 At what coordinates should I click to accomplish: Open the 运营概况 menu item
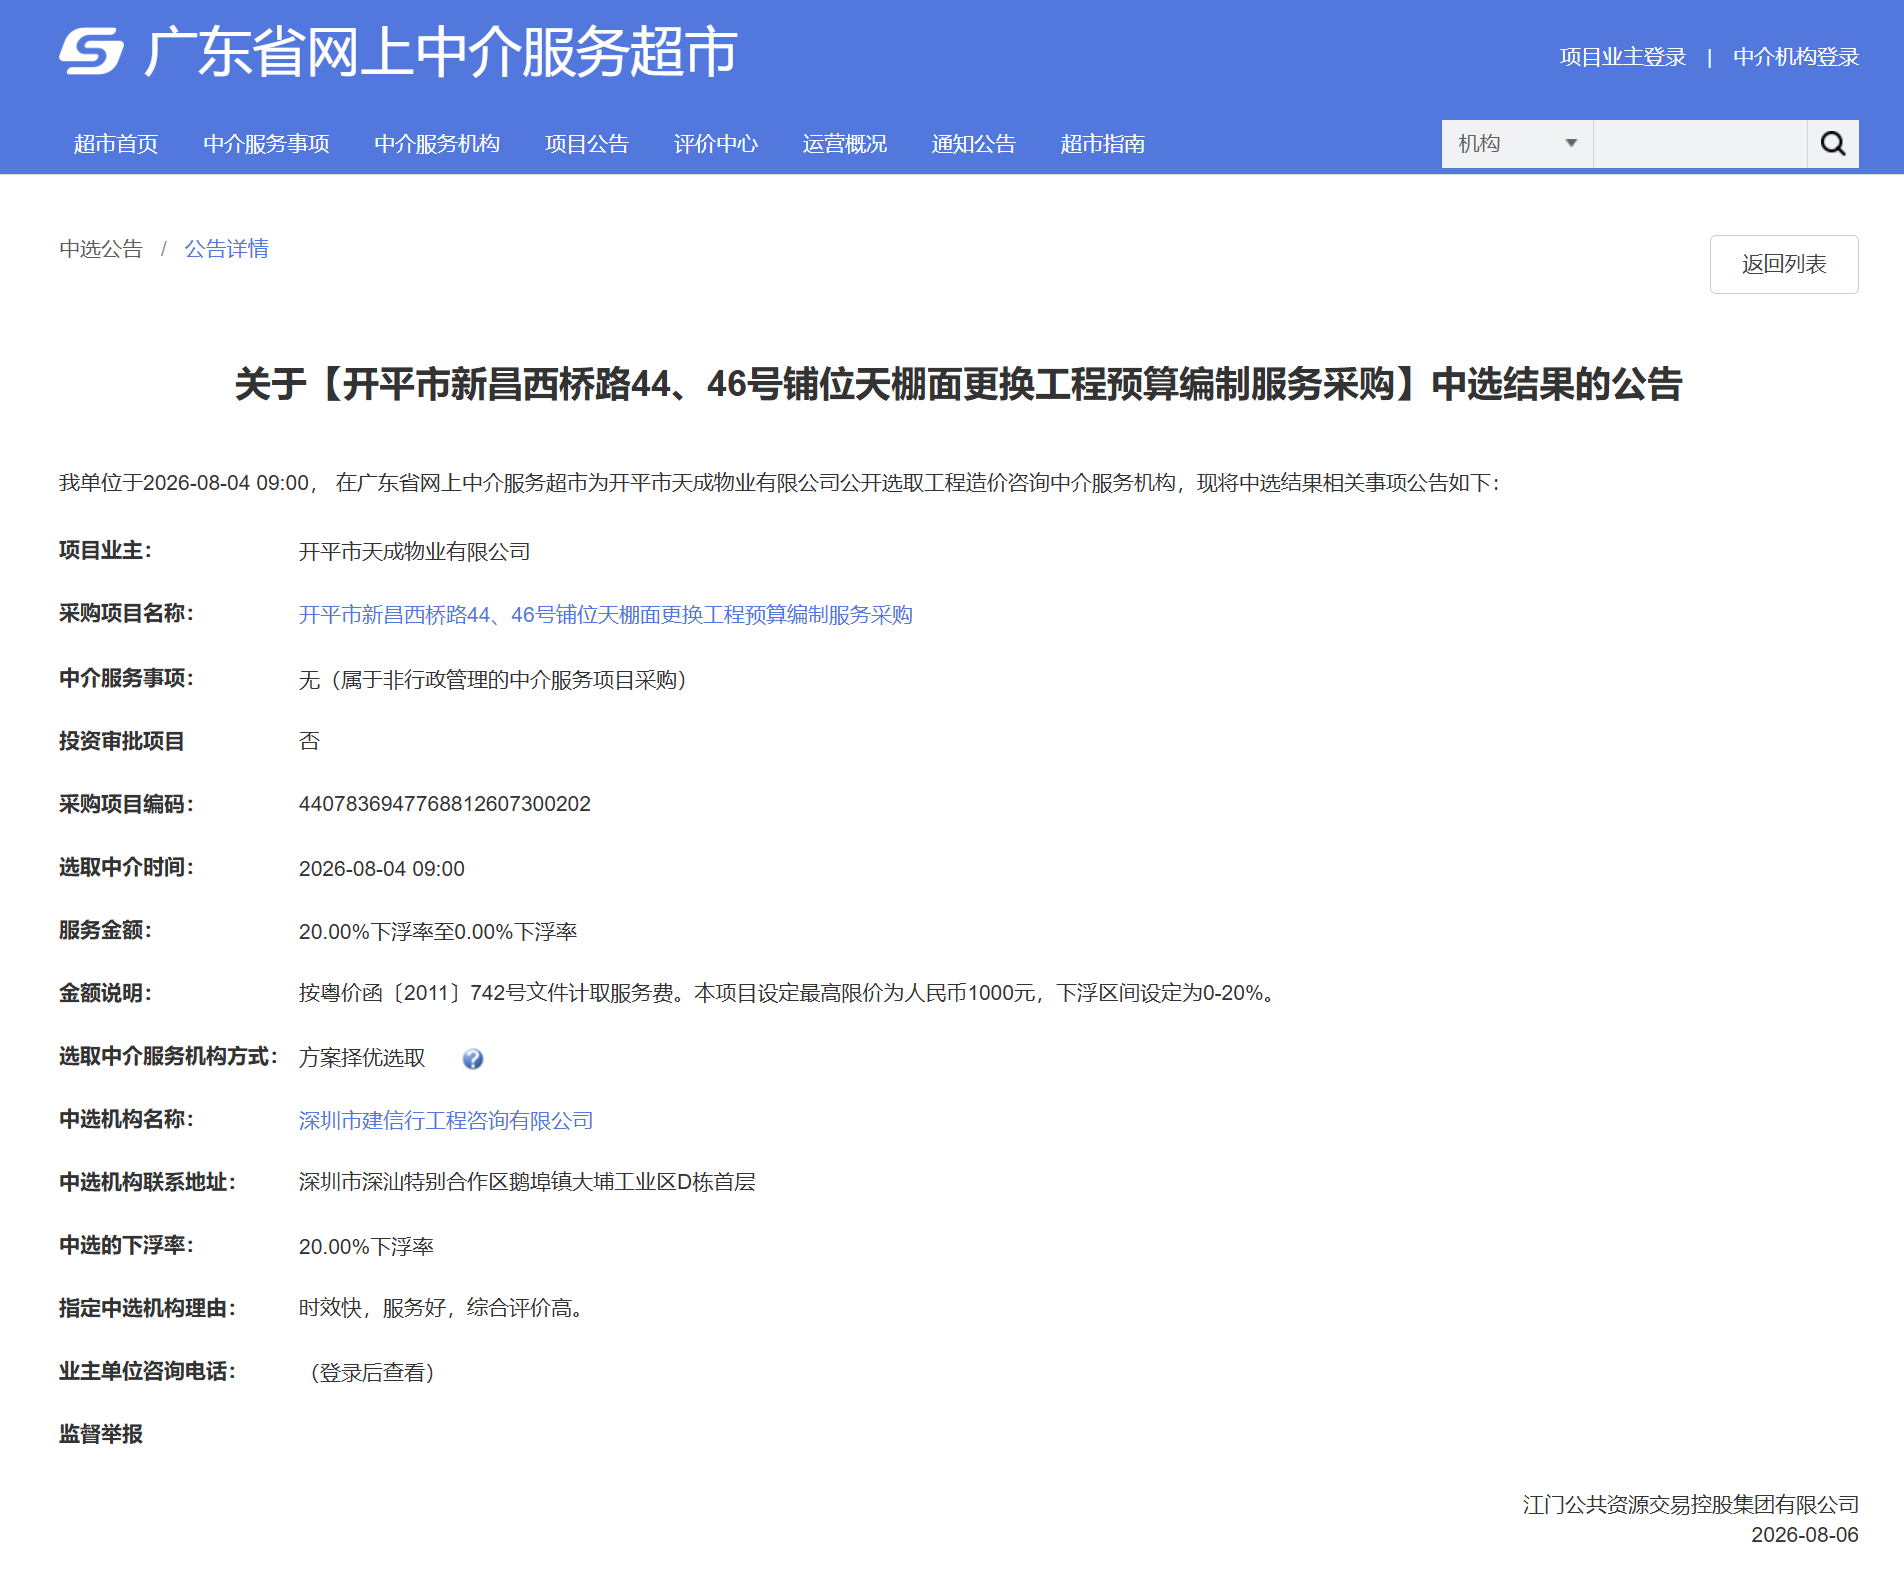[845, 144]
